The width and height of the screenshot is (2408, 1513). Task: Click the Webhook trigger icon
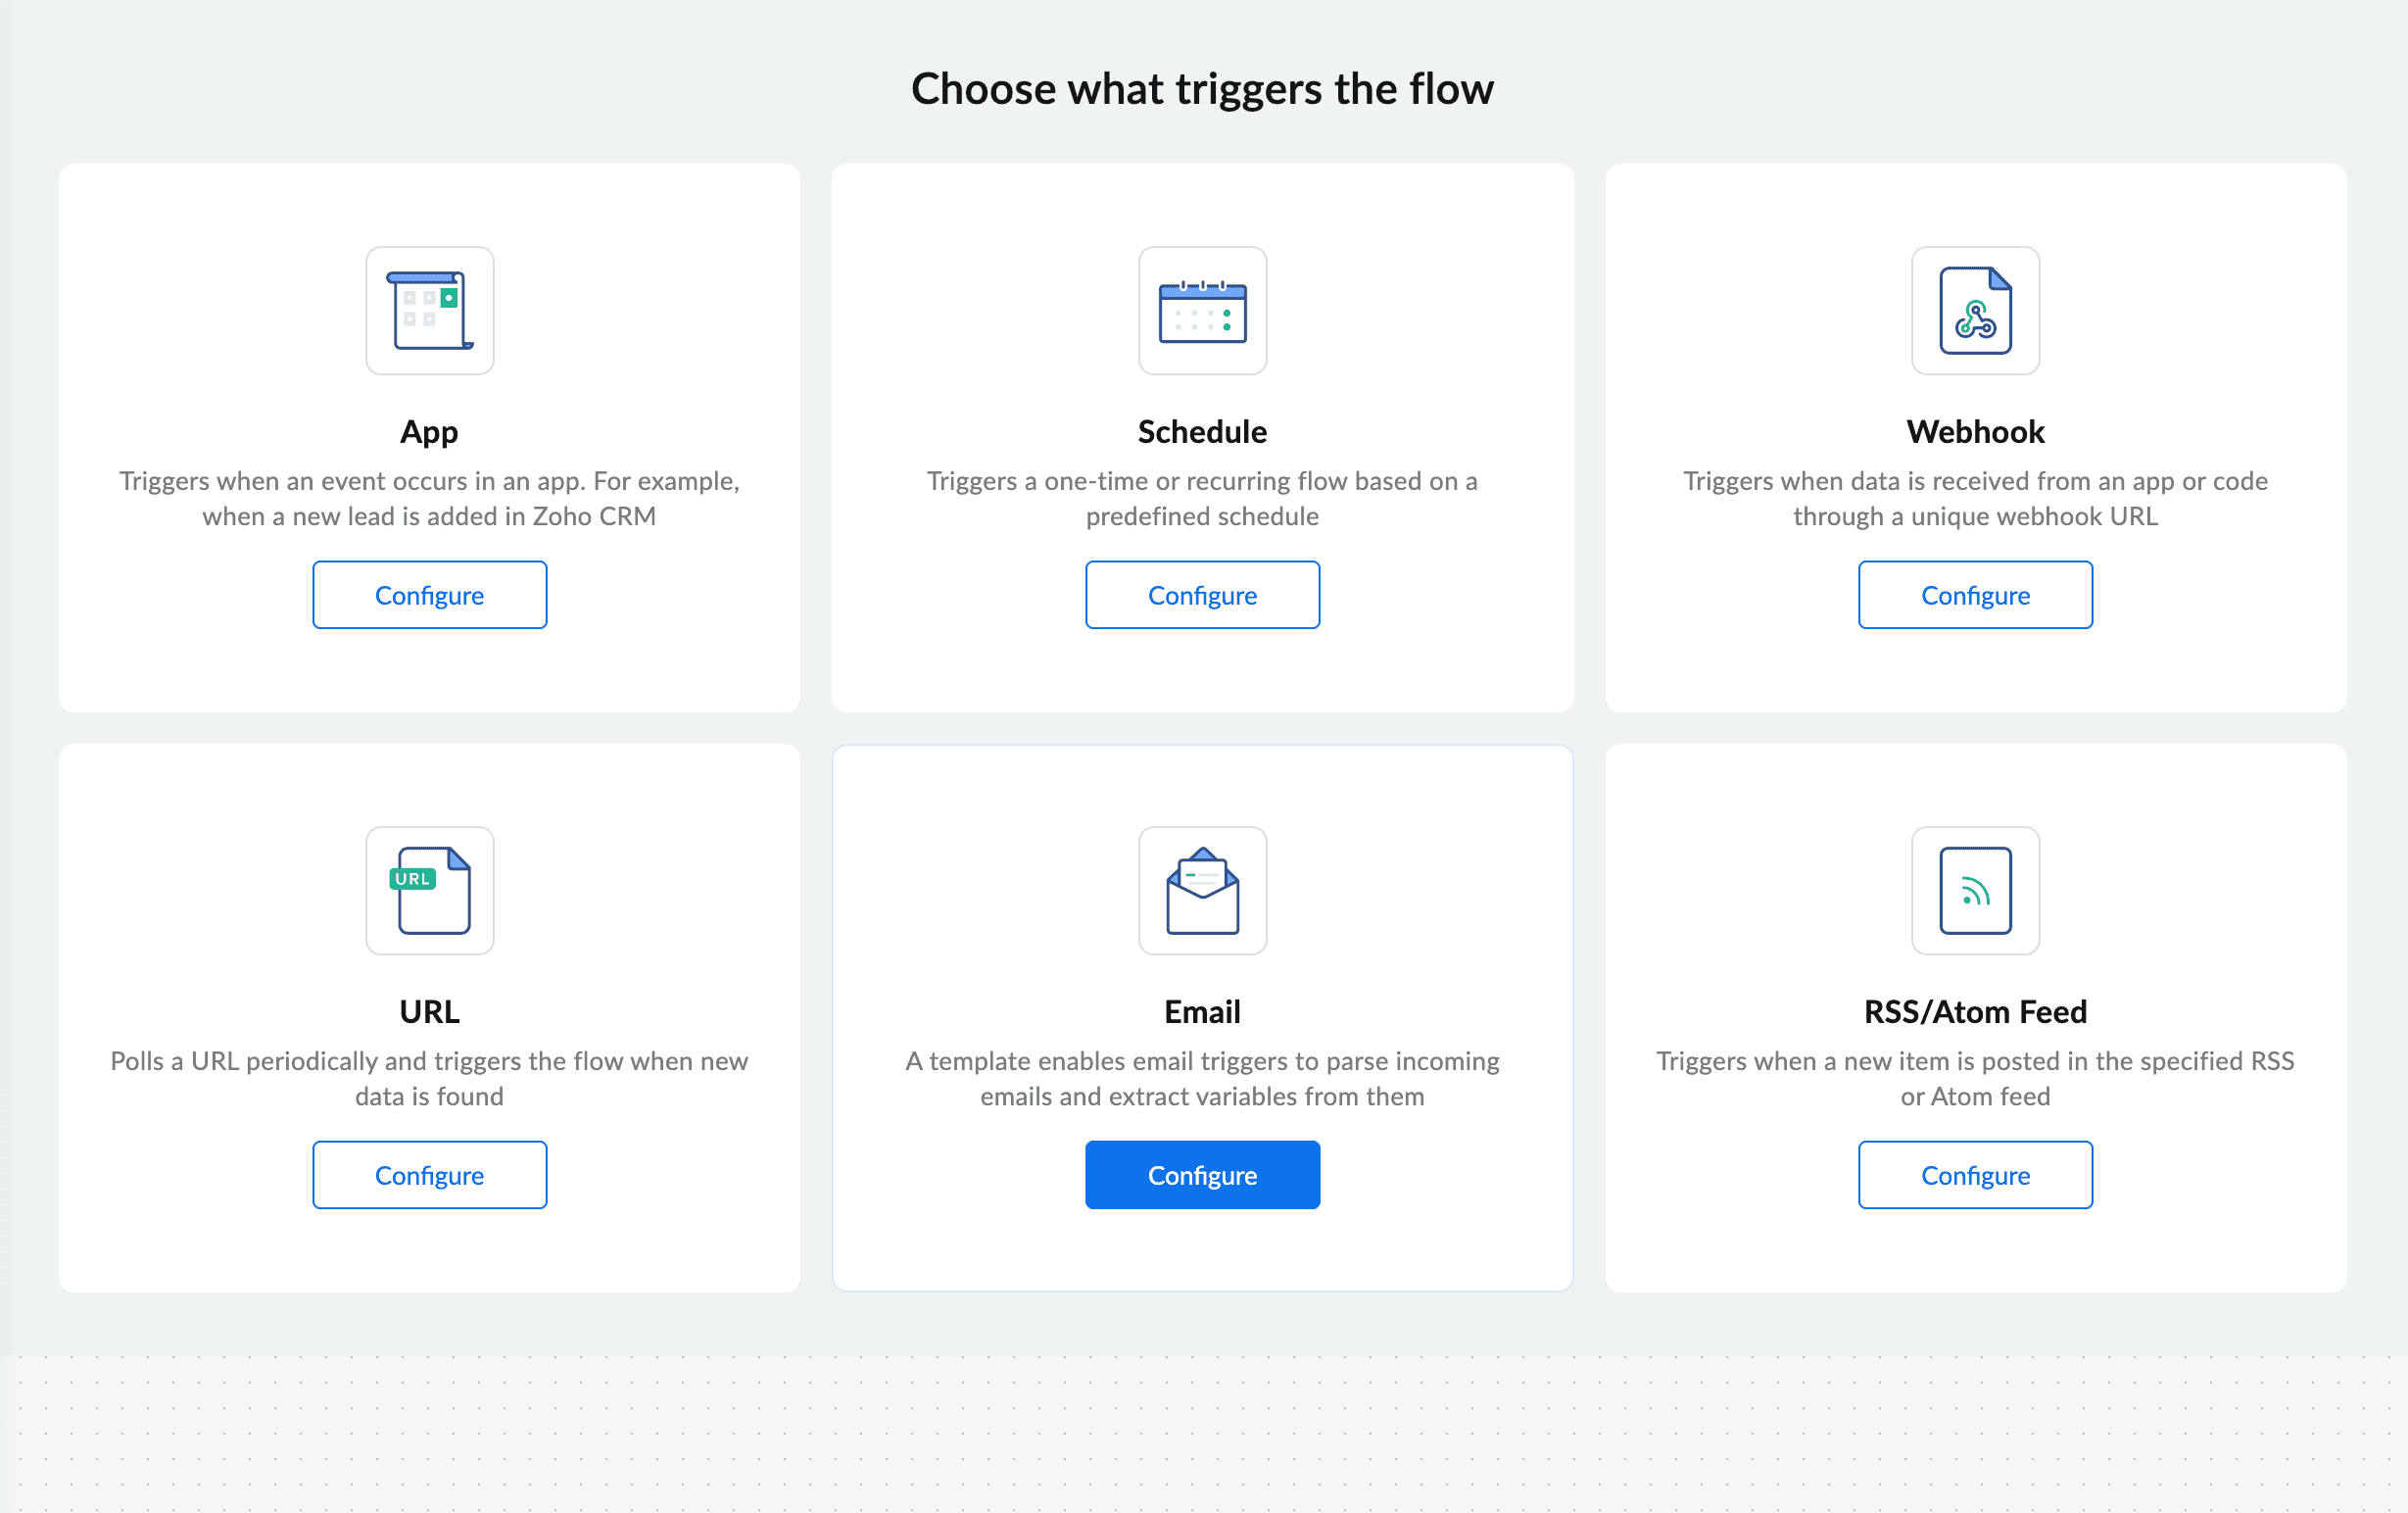pyautogui.click(x=1975, y=310)
